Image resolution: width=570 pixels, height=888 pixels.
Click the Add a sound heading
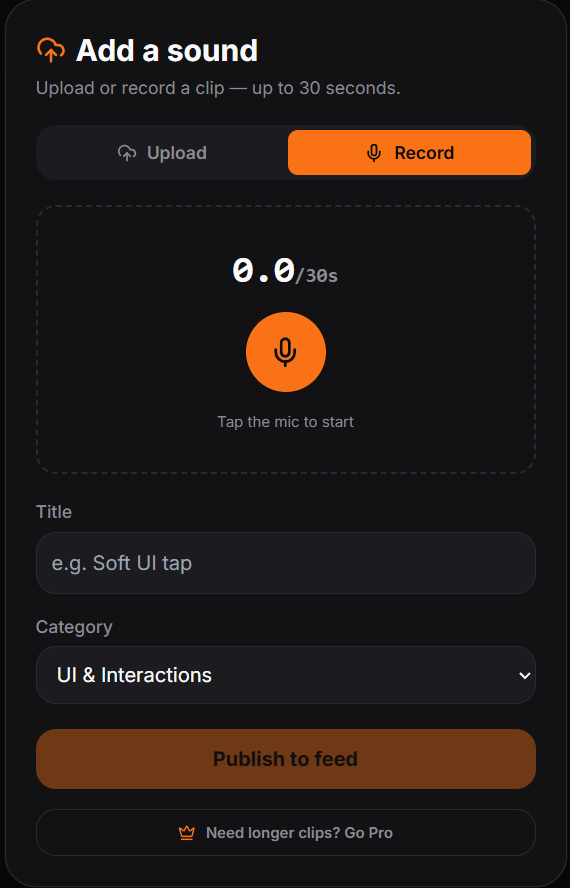tap(167, 50)
